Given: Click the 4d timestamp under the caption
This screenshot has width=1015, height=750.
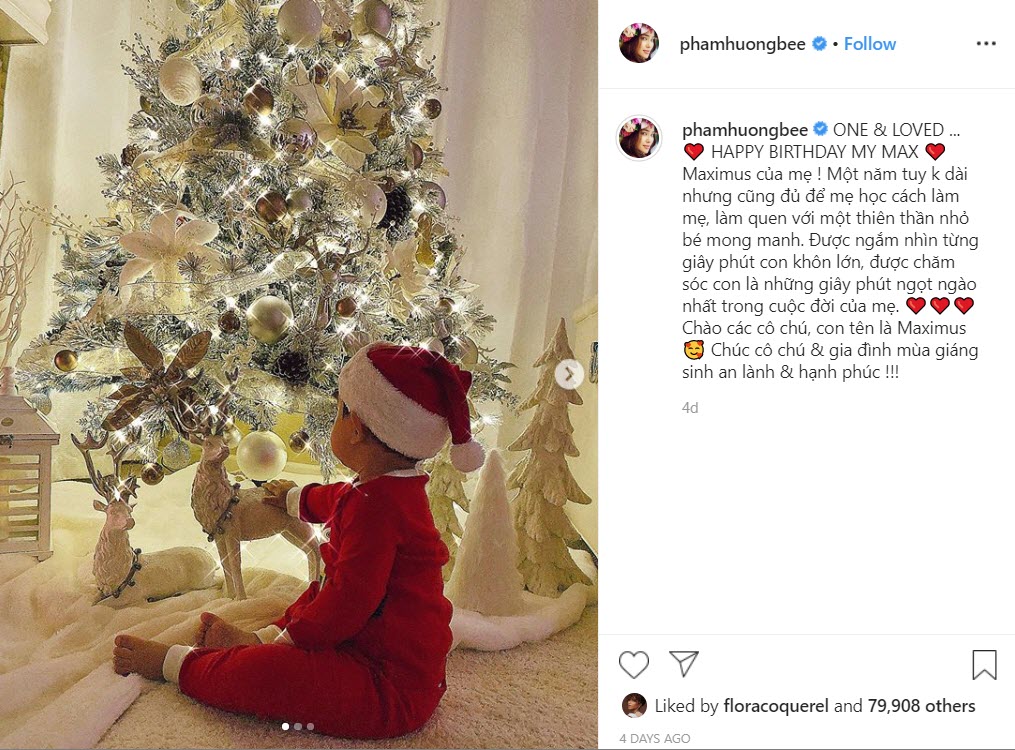Looking at the screenshot, I should coord(690,408).
